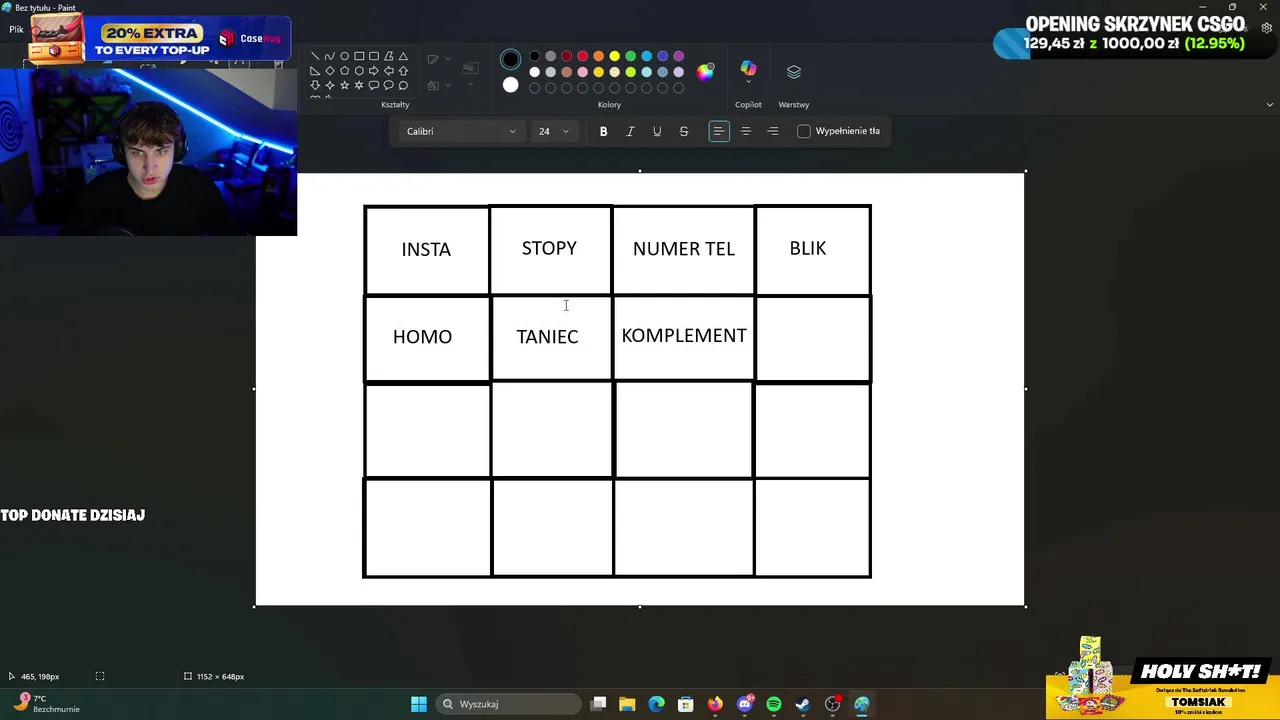1280x720 pixels.
Task: Click the KOMPLEMENT cell text
Action: click(x=684, y=335)
